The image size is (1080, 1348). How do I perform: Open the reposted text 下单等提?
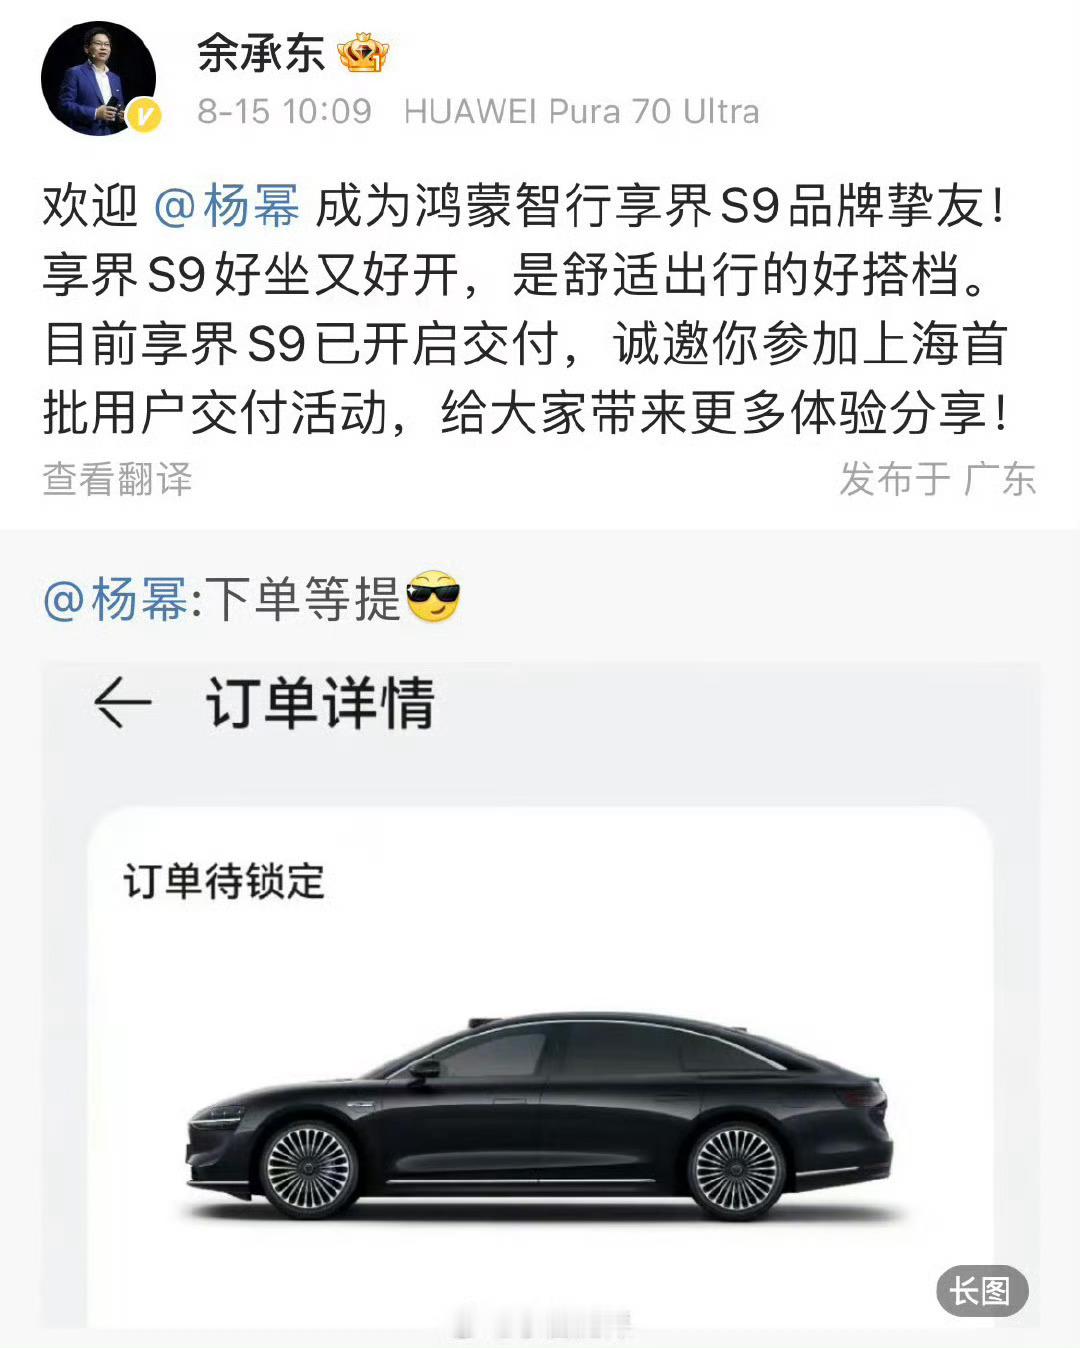(x=303, y=600)
